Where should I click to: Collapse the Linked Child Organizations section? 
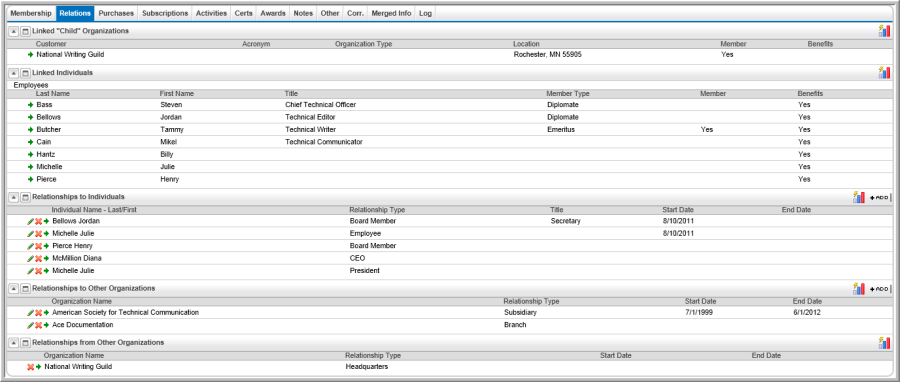(14, 31)
